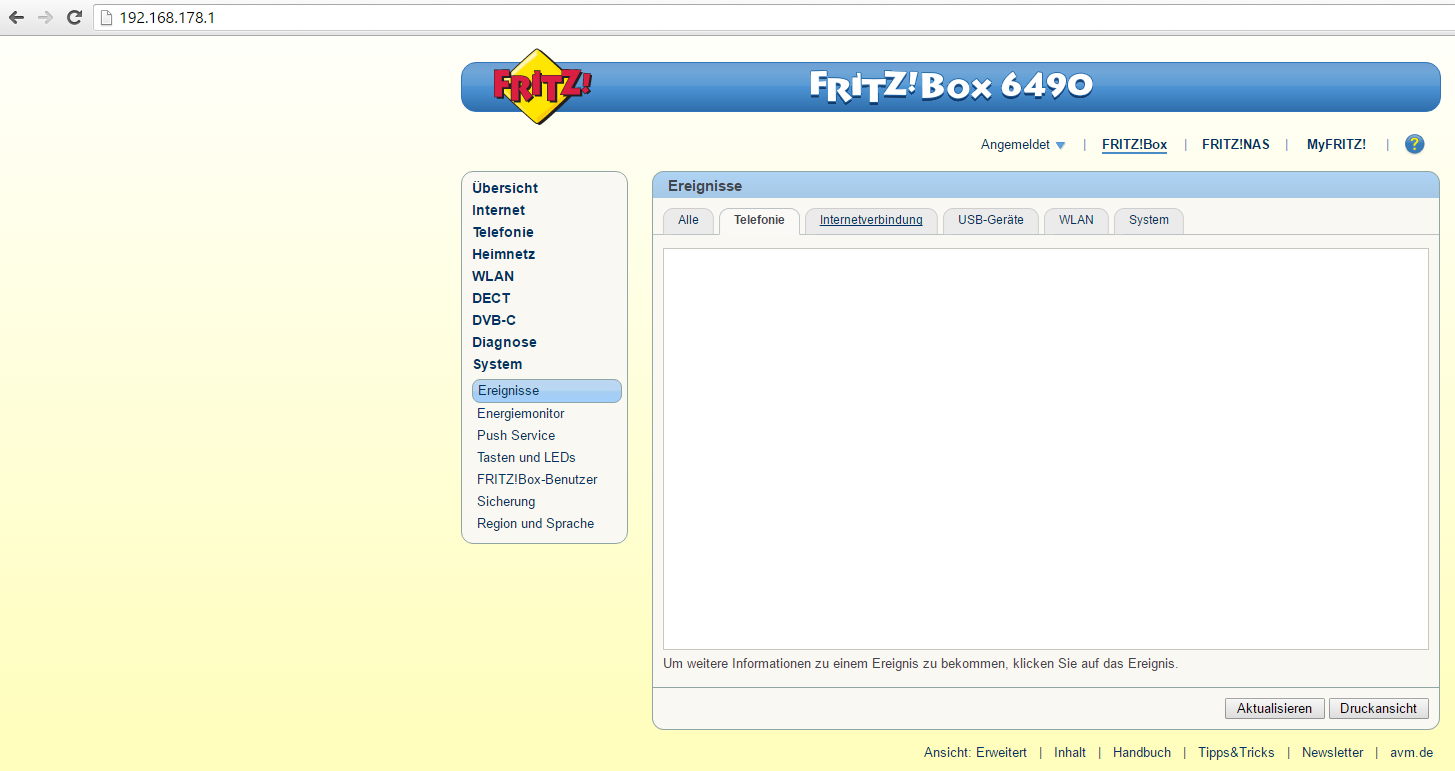Open Heimnetz menu in sidebar
1455x771 pixels.
point(503,254)
